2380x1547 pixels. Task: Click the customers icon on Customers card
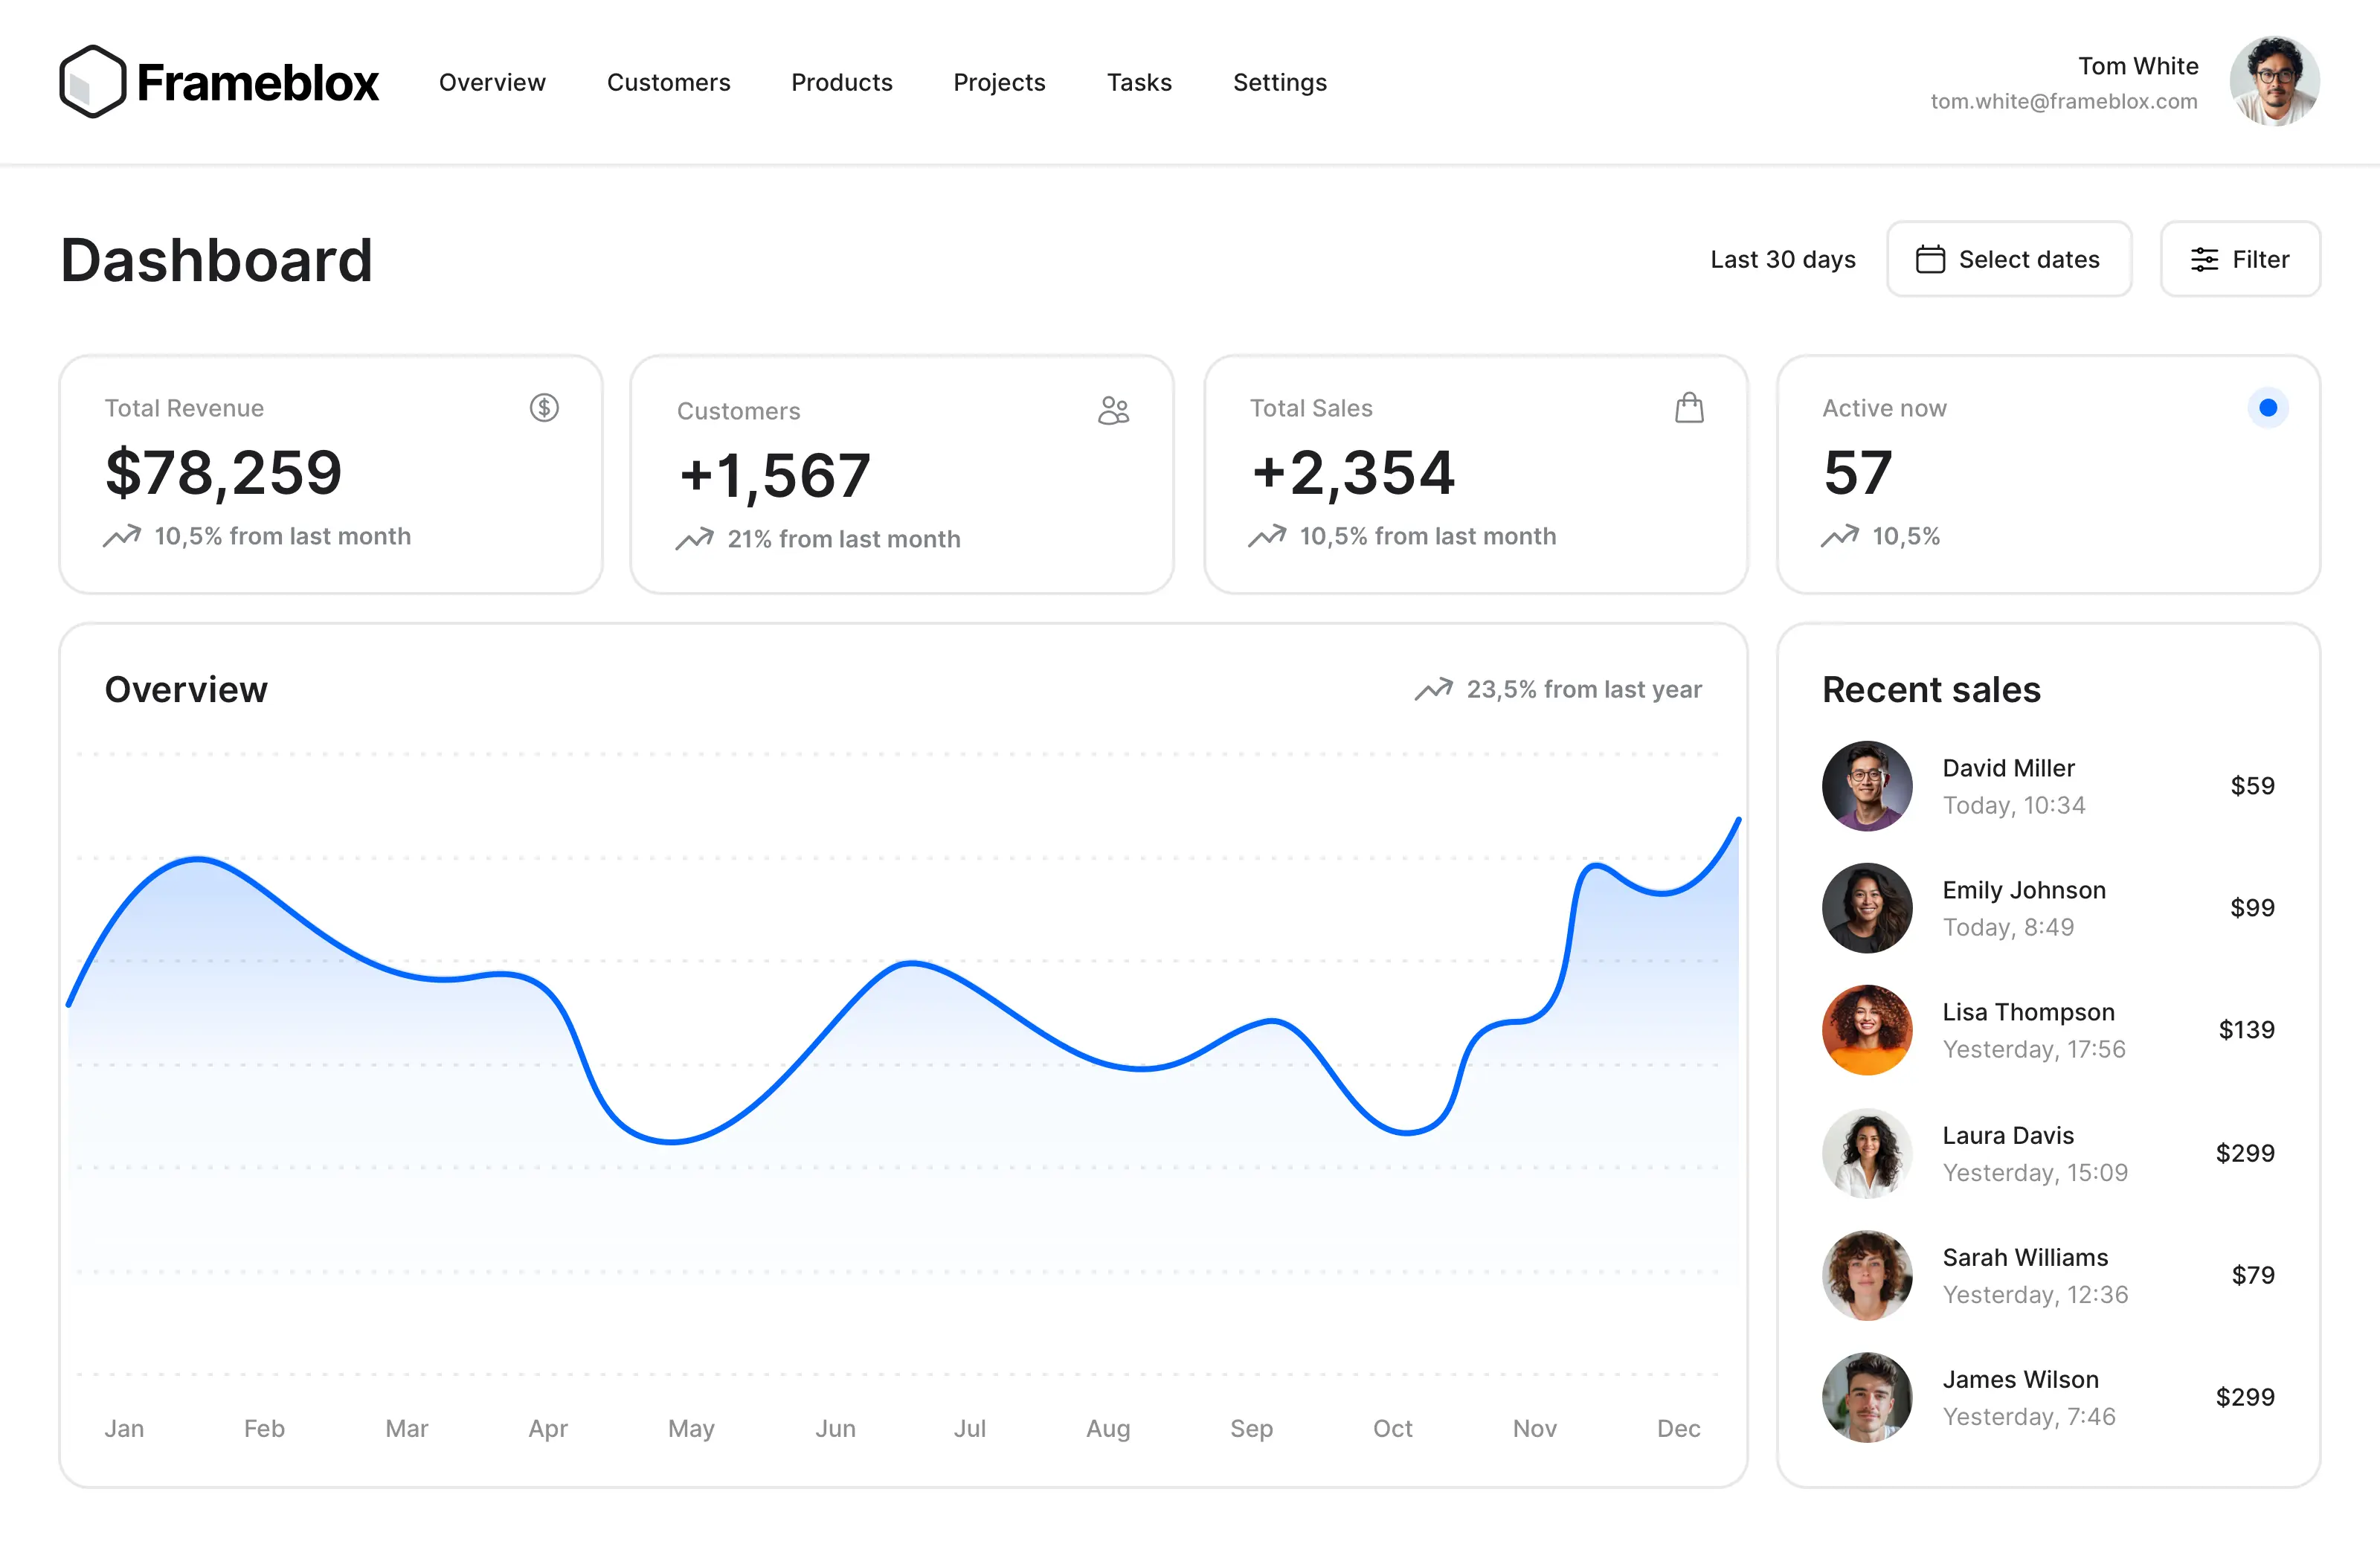(x=1114, y=410)
